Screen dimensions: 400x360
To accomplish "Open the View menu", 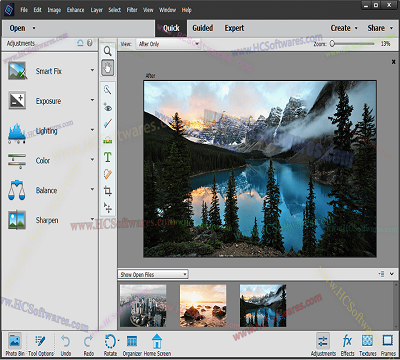I will point(148,10).
